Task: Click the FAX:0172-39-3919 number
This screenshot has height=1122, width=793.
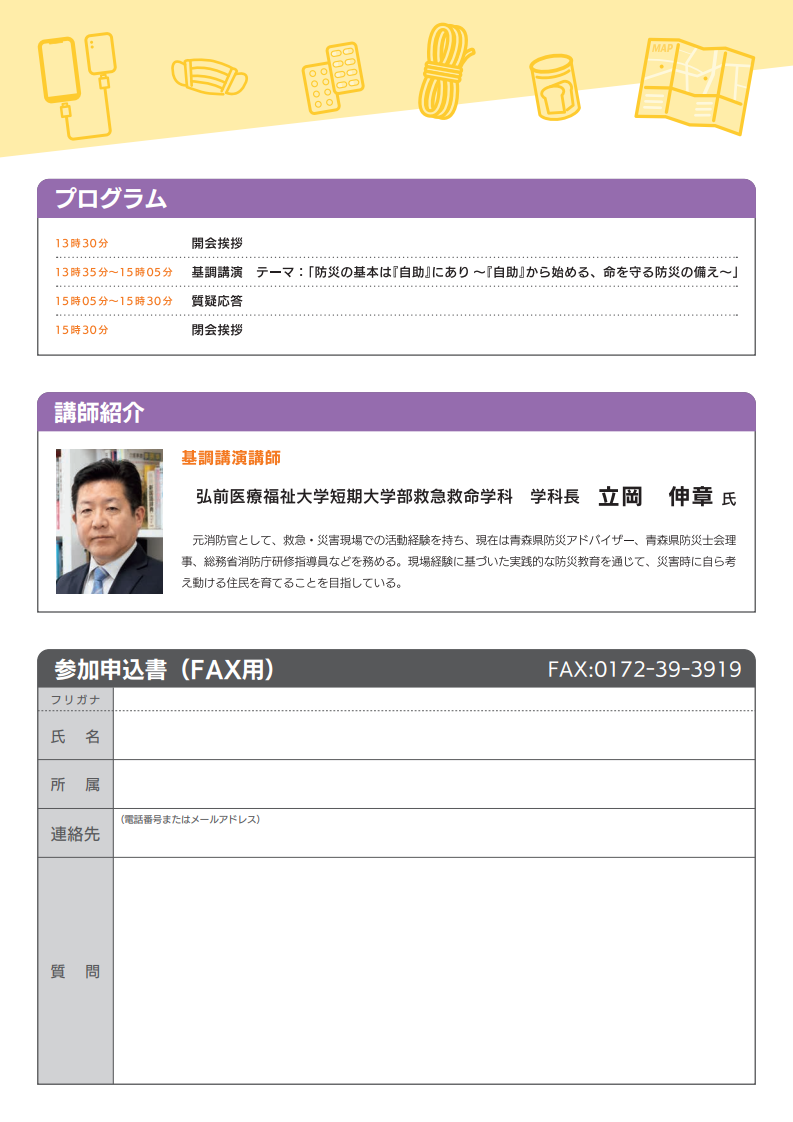Action: [x=644, y=669]
